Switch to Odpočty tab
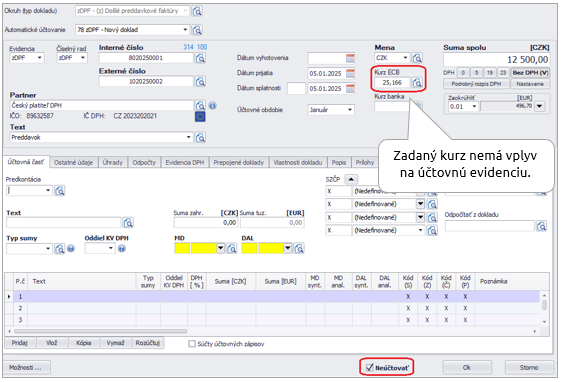 tap(144, 162)
